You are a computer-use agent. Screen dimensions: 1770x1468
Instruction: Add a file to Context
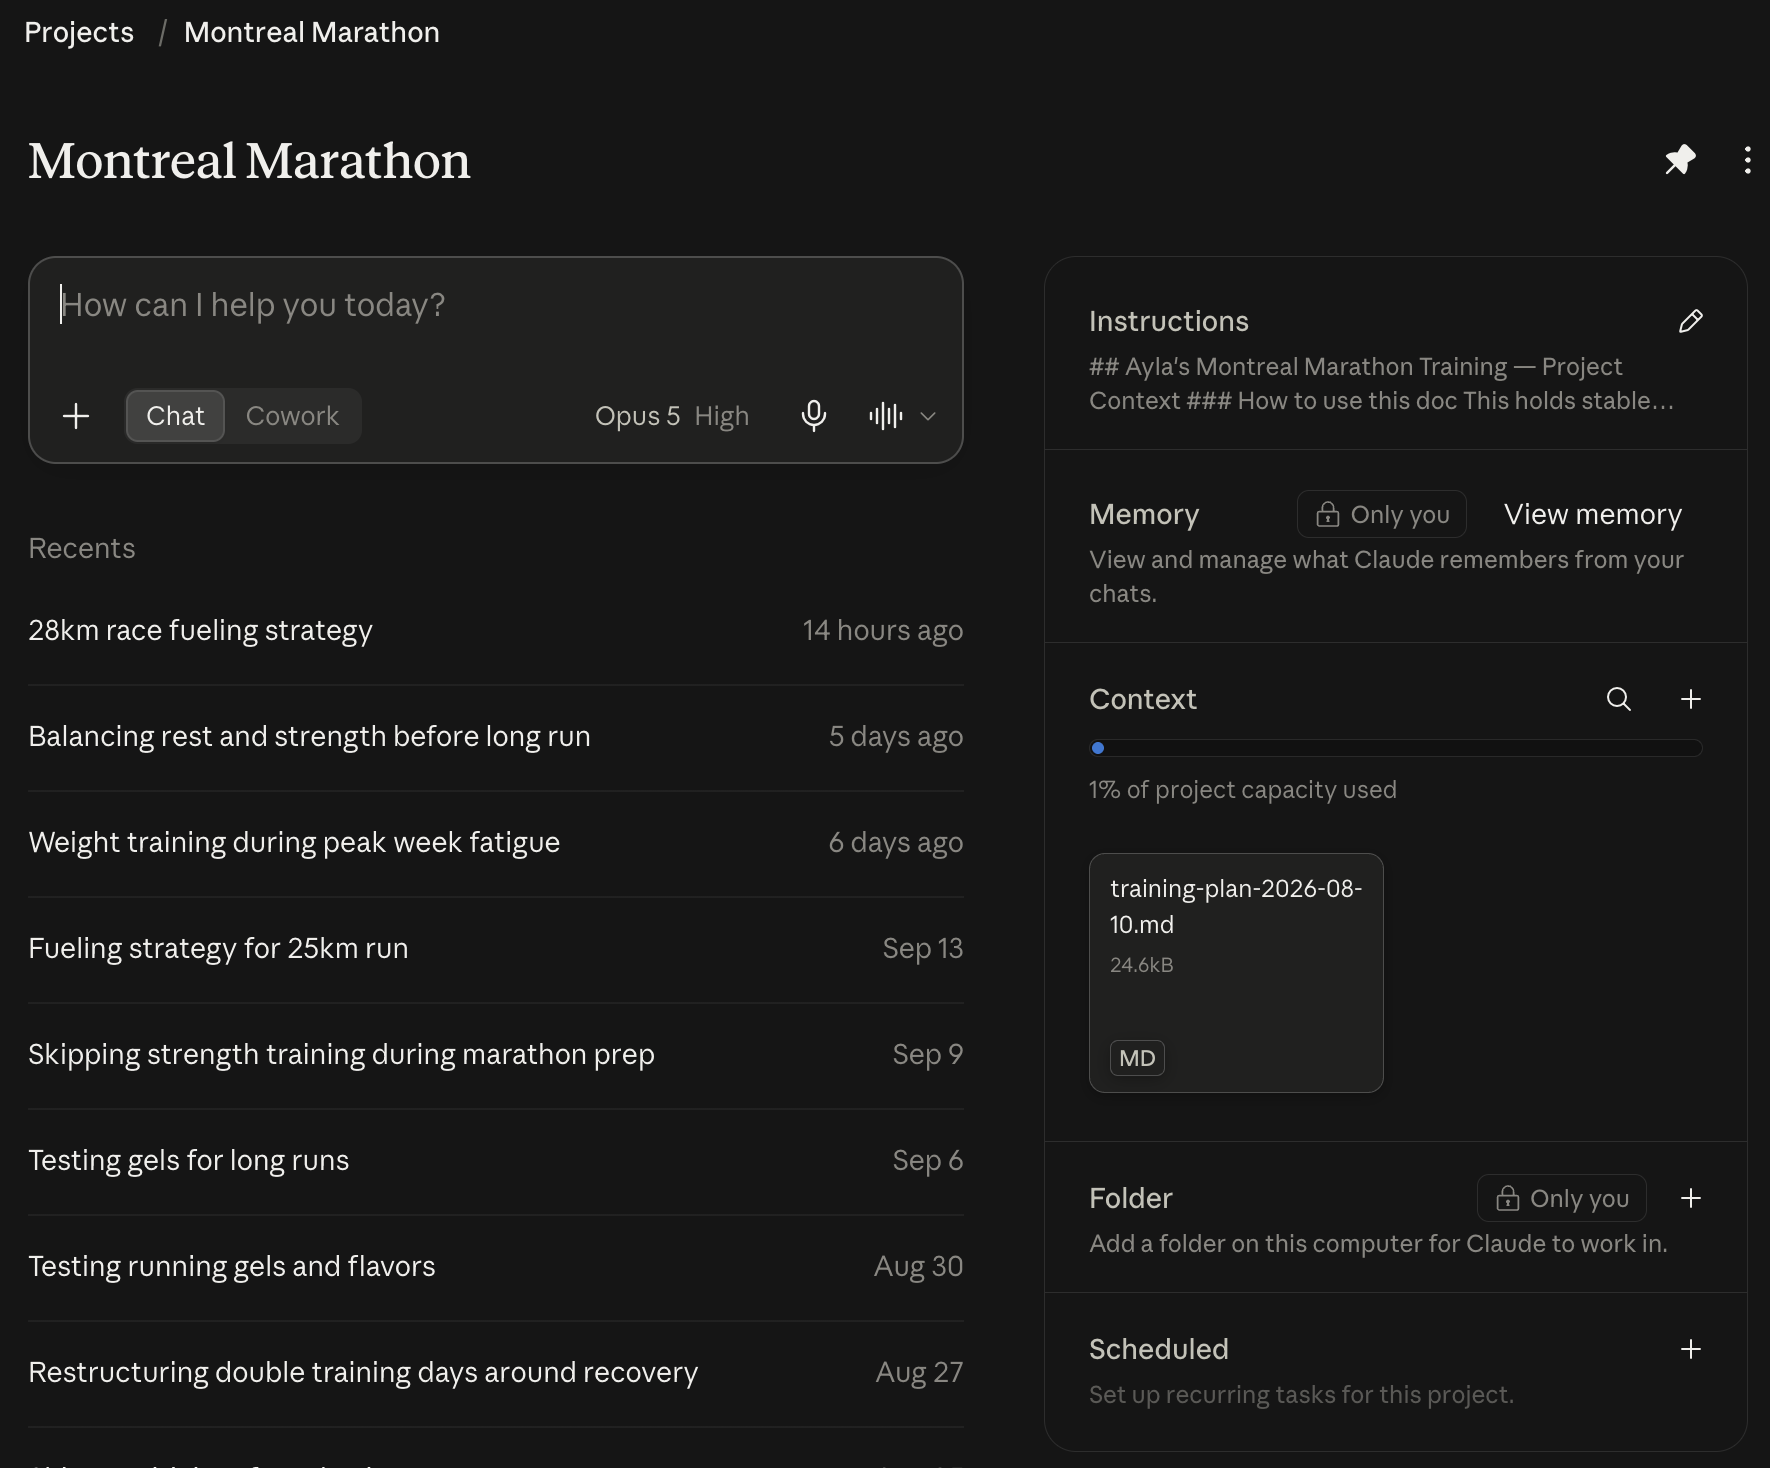pos(1690,699)
